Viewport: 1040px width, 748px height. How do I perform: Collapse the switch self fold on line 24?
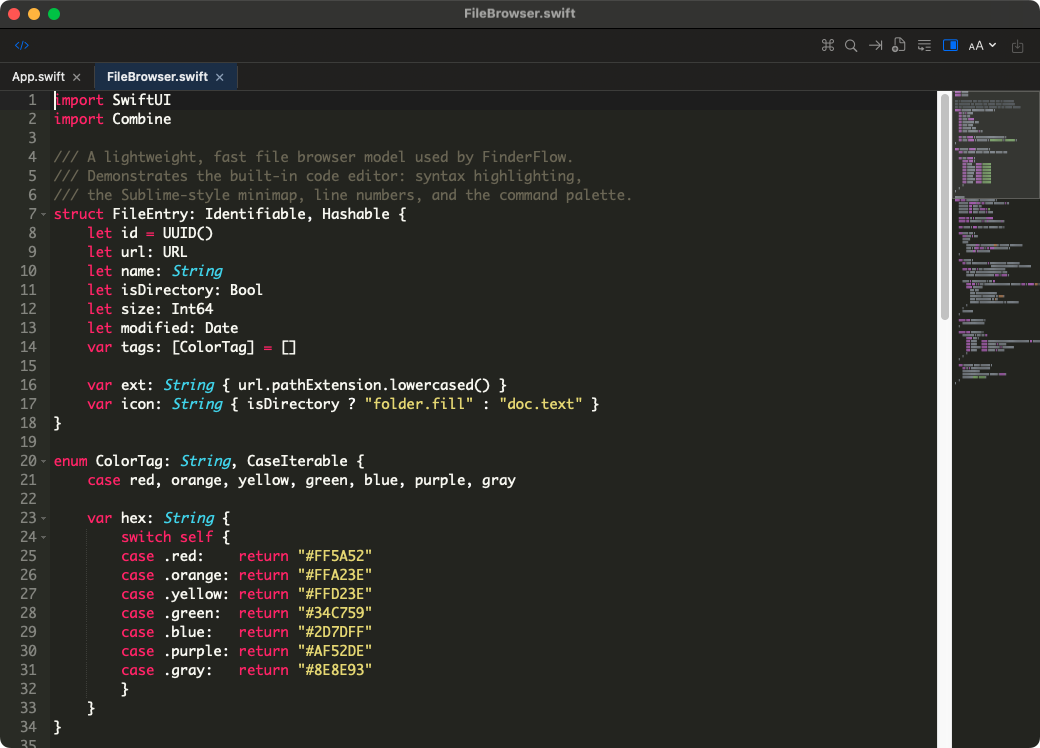[x=44, y=537]
